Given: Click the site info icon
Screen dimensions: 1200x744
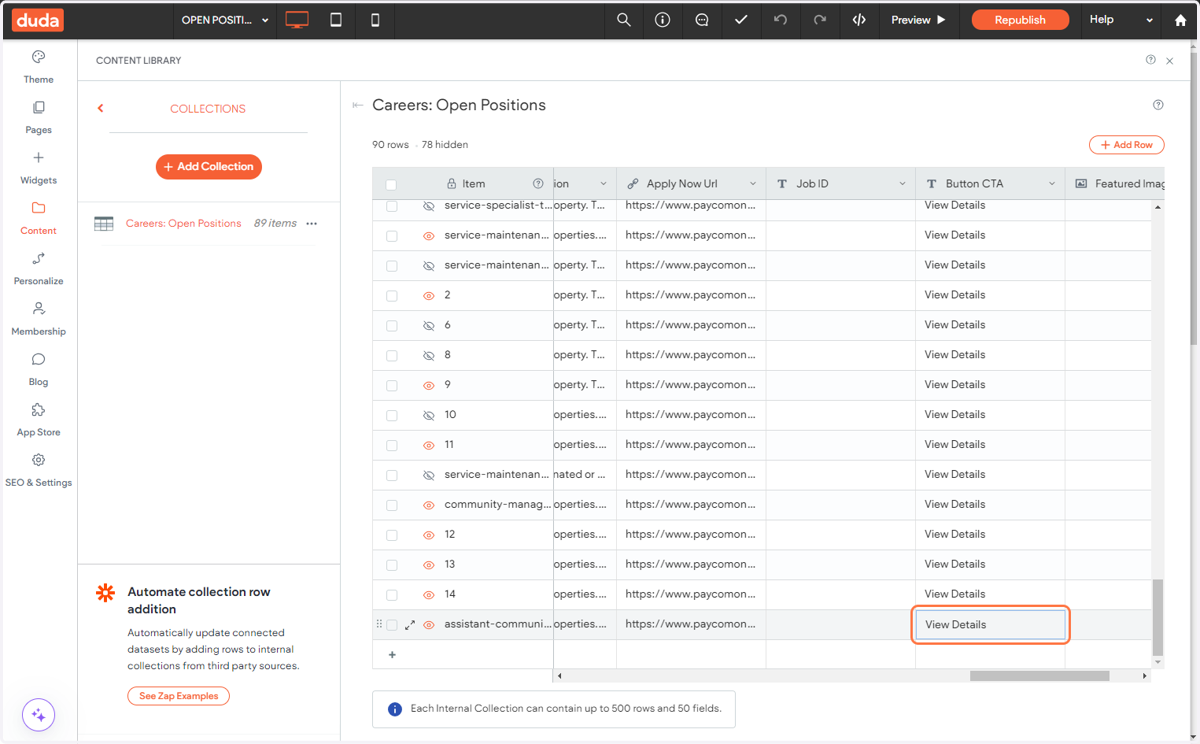Looking at the screenshot, I should point(662,20).
